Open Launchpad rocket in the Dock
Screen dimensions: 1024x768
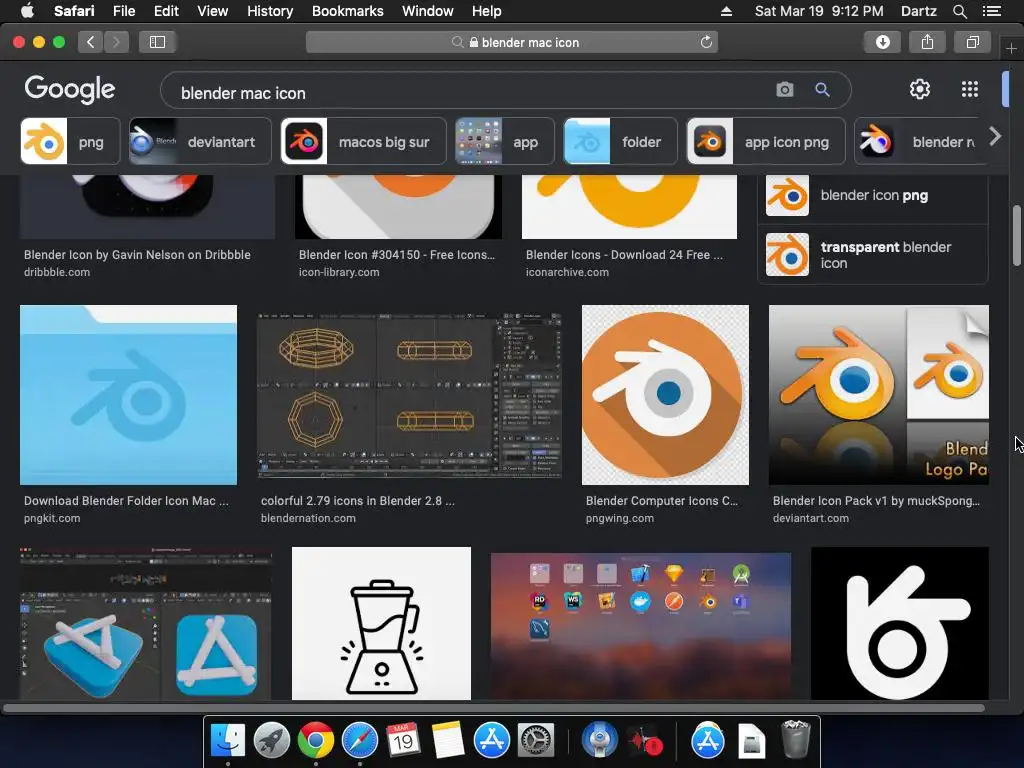(x=271, y=741)
